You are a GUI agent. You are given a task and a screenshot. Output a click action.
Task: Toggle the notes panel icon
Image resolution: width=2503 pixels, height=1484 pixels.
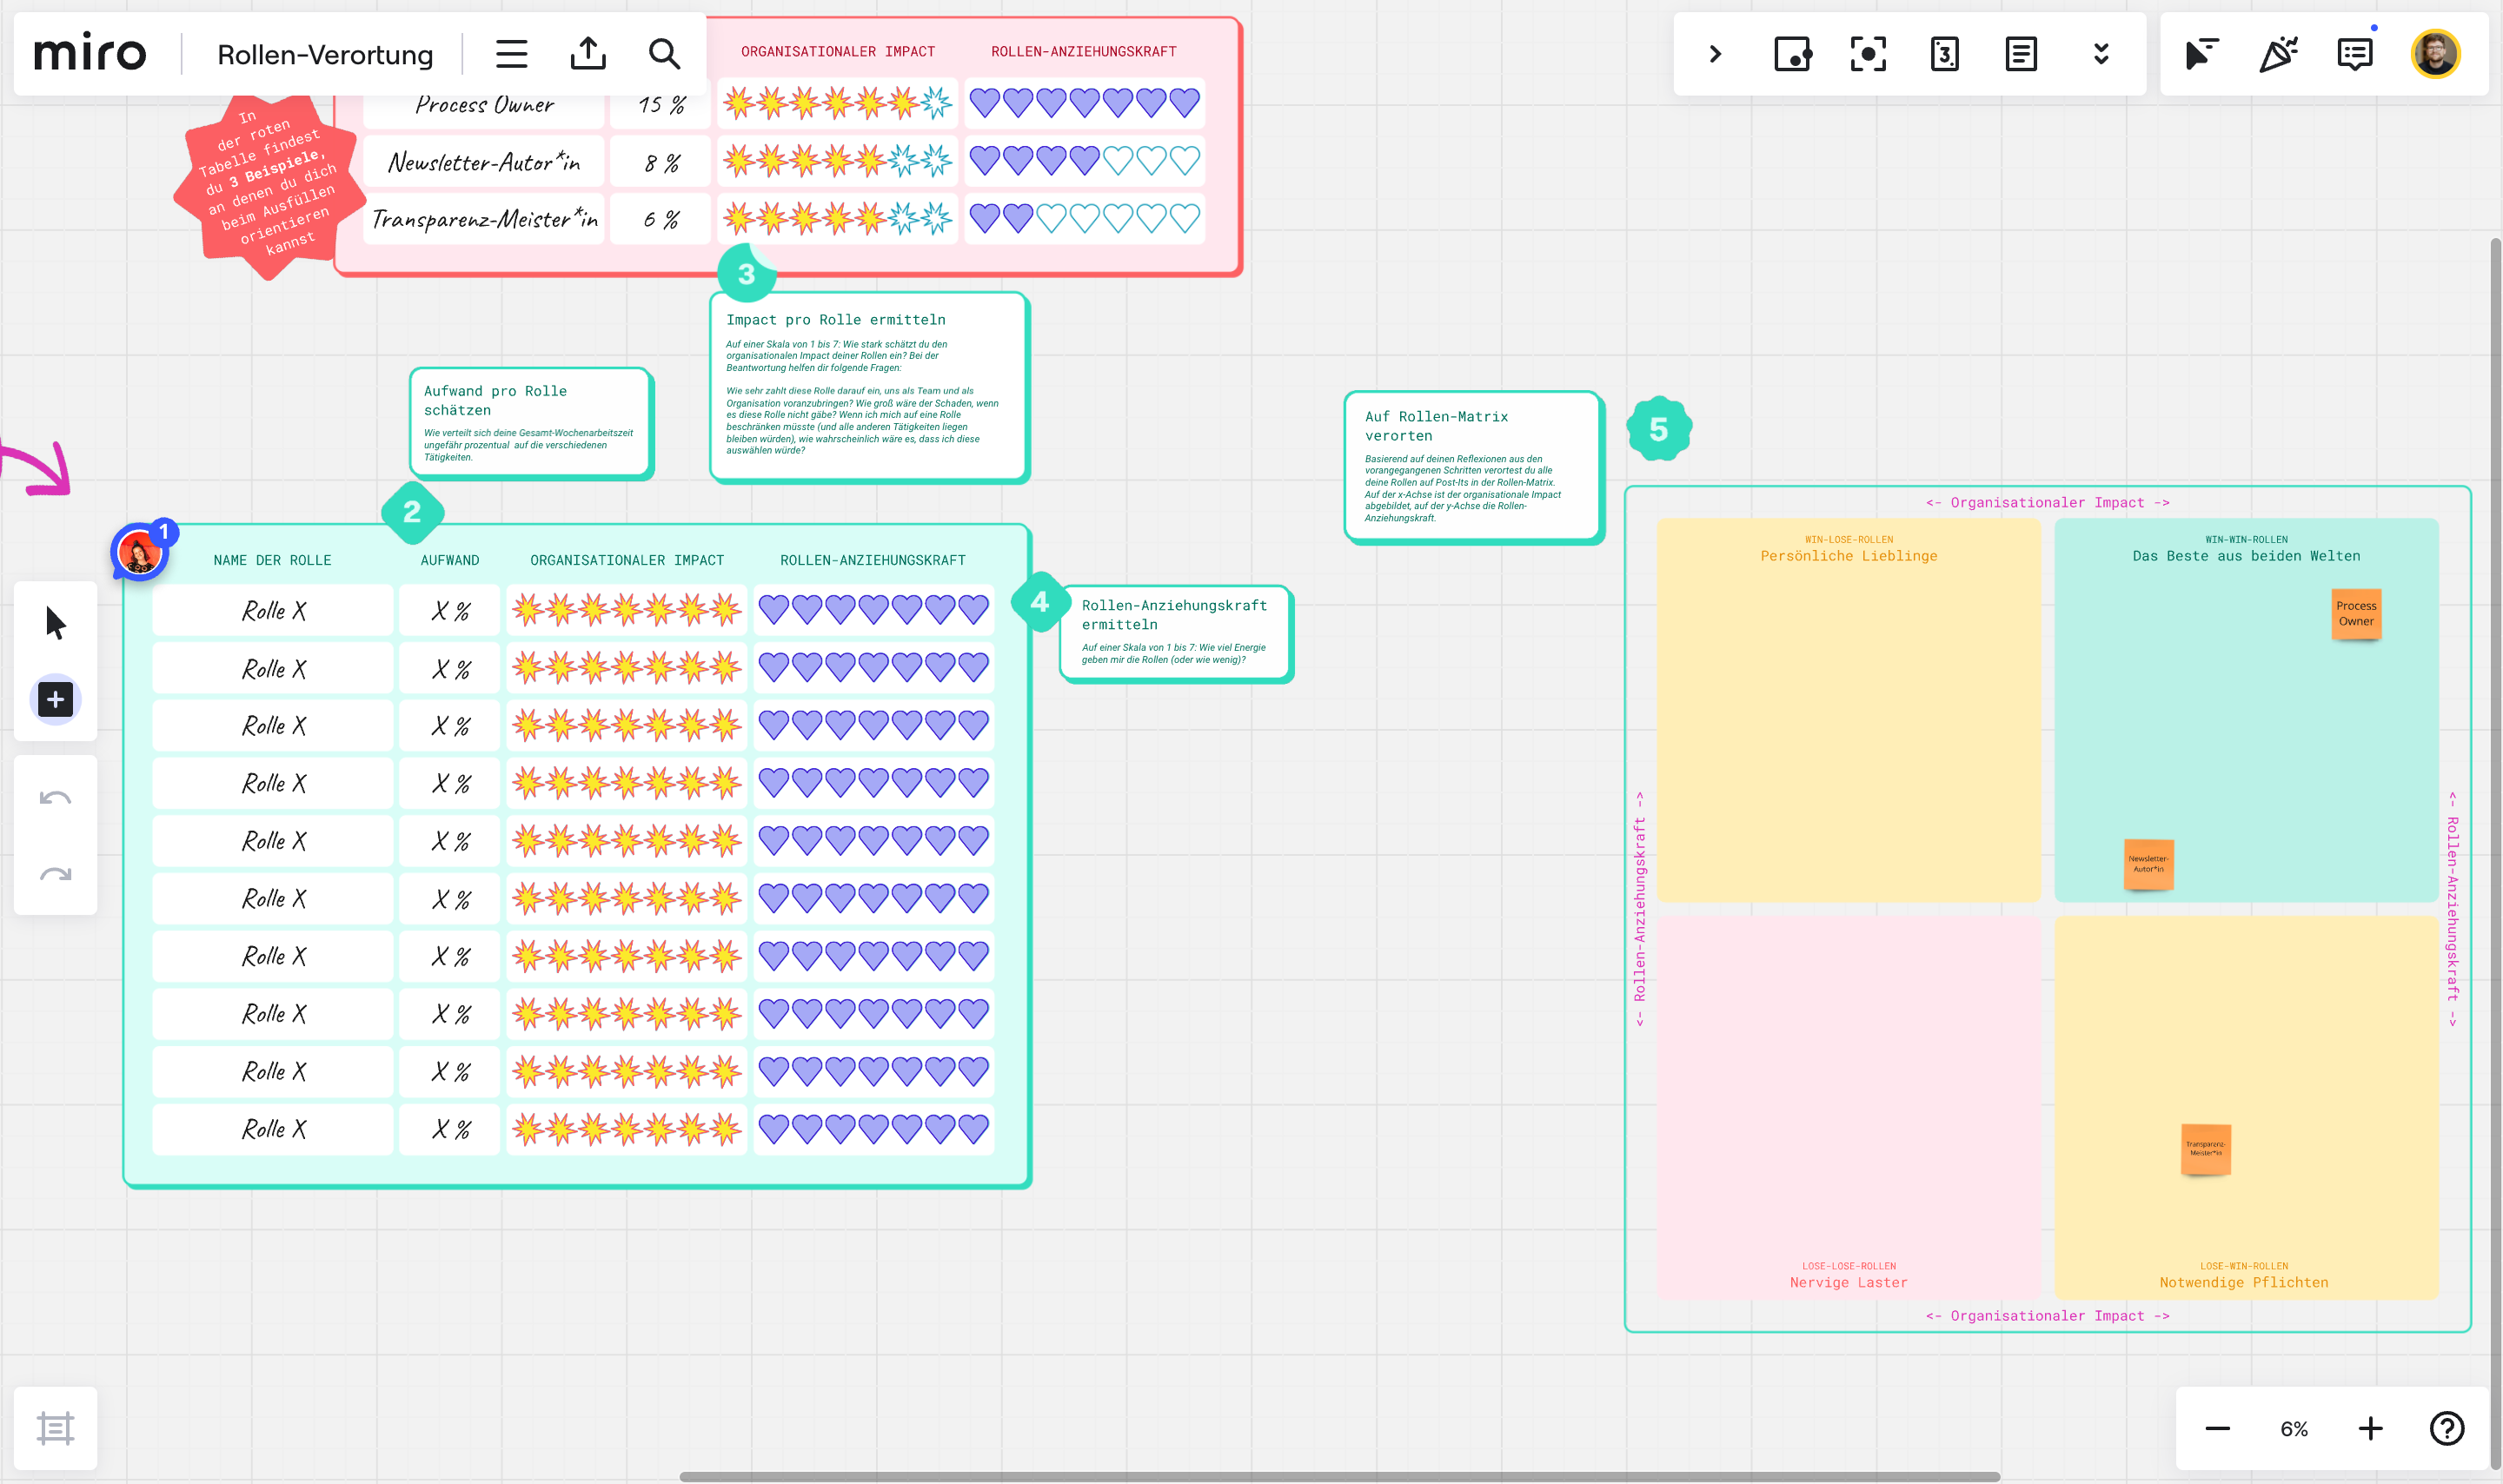[x=2021, y=54]
